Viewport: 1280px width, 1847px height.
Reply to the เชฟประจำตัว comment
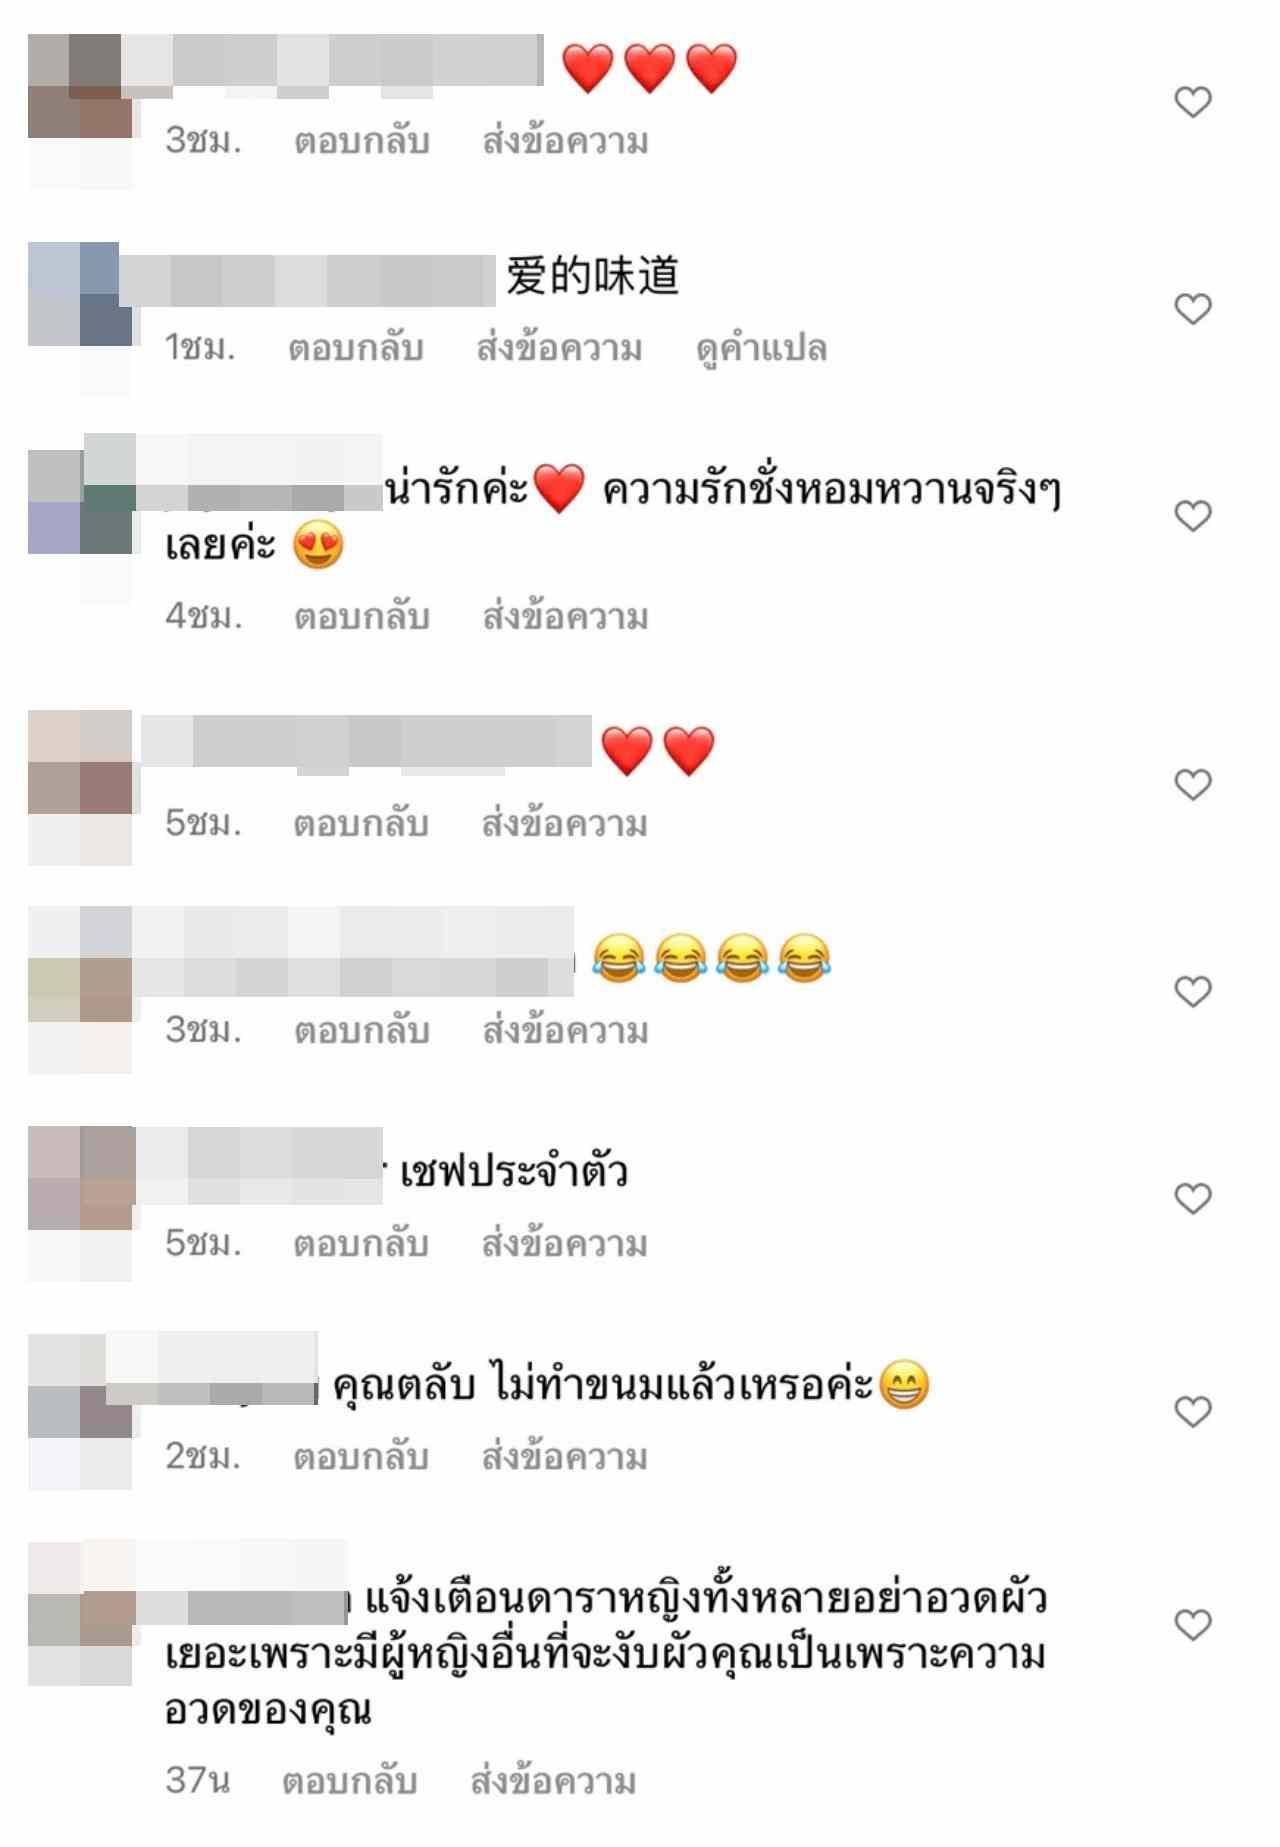361,1244
